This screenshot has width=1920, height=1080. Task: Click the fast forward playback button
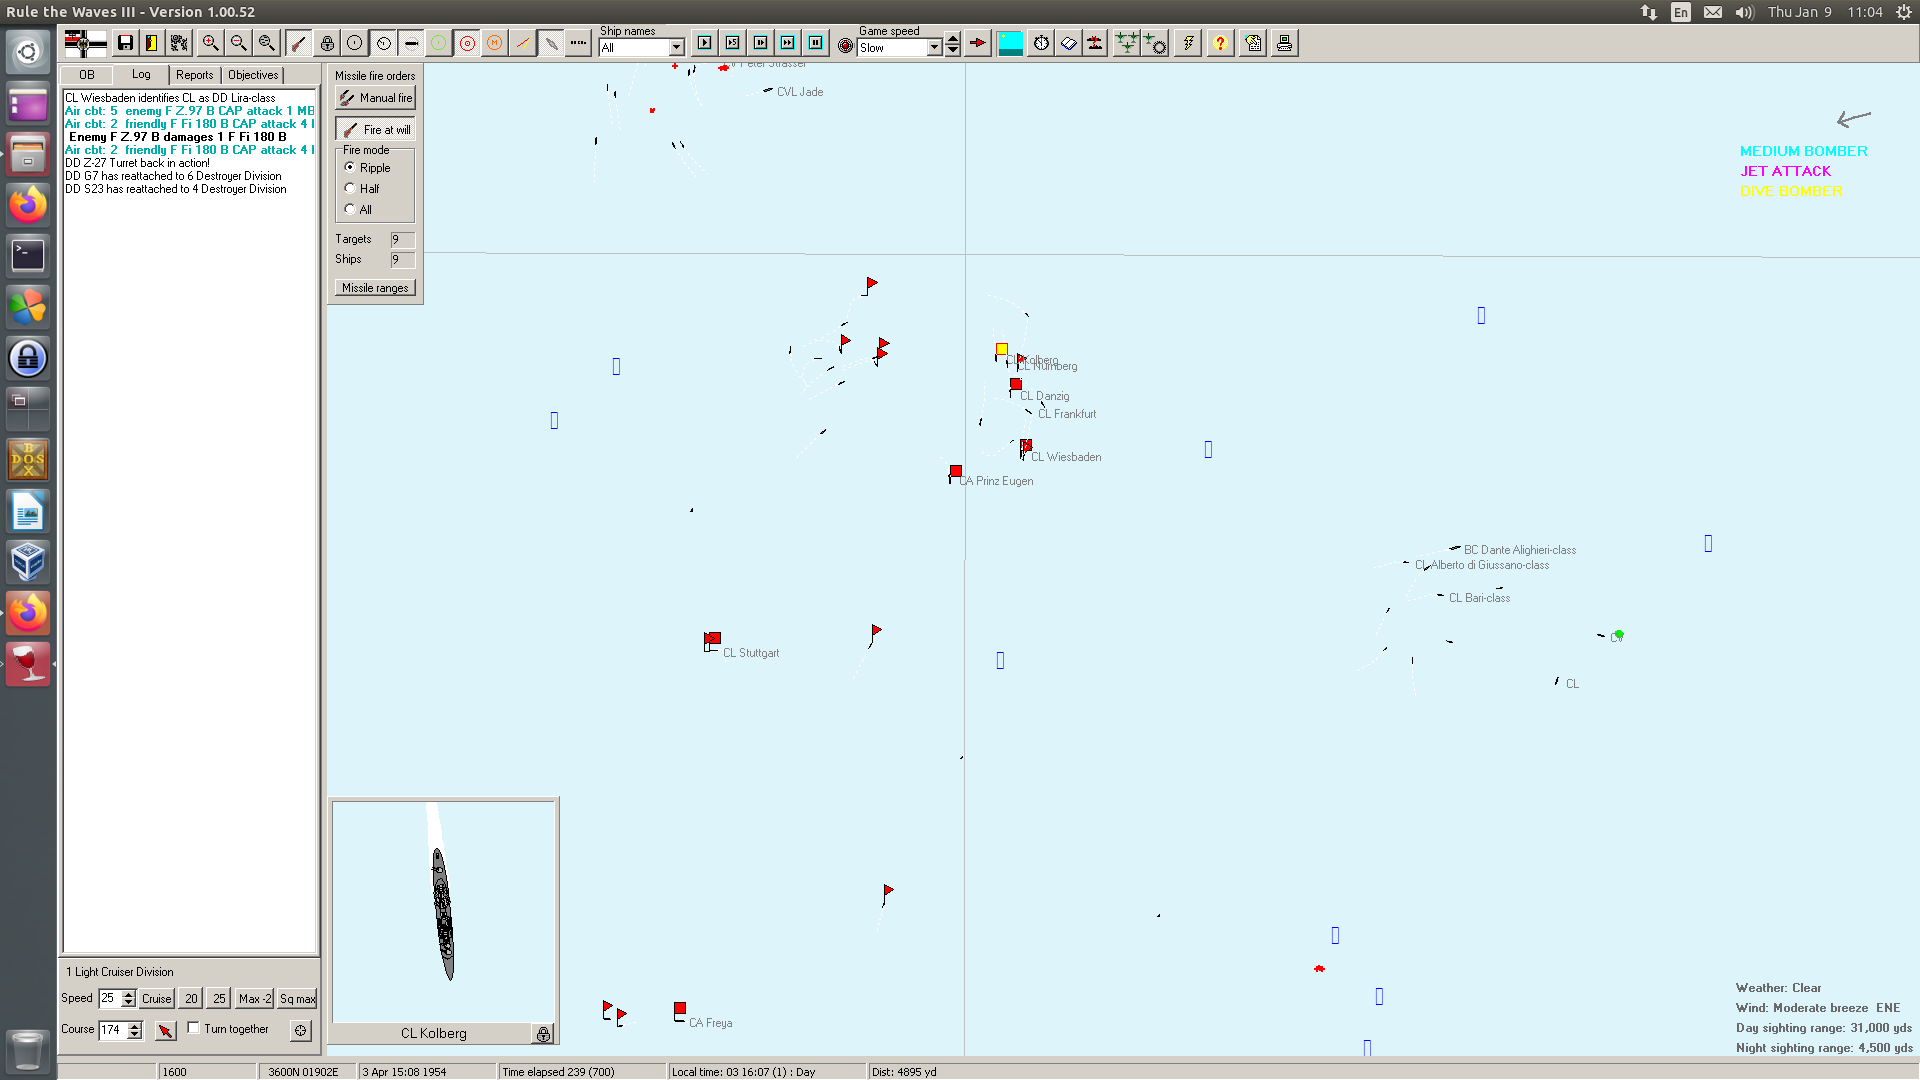tap(788, 43)
